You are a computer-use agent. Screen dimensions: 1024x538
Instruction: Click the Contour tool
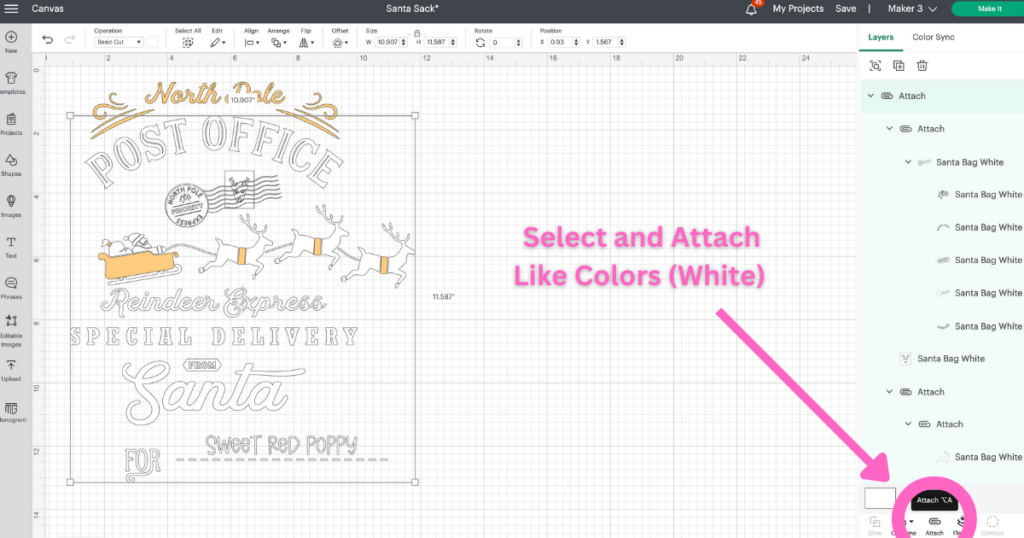pyautogui.click(x=992, y=525)
